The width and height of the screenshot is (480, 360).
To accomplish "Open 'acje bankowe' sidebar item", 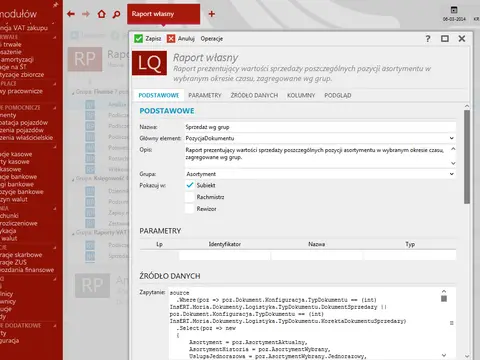I will click(18, 177).
